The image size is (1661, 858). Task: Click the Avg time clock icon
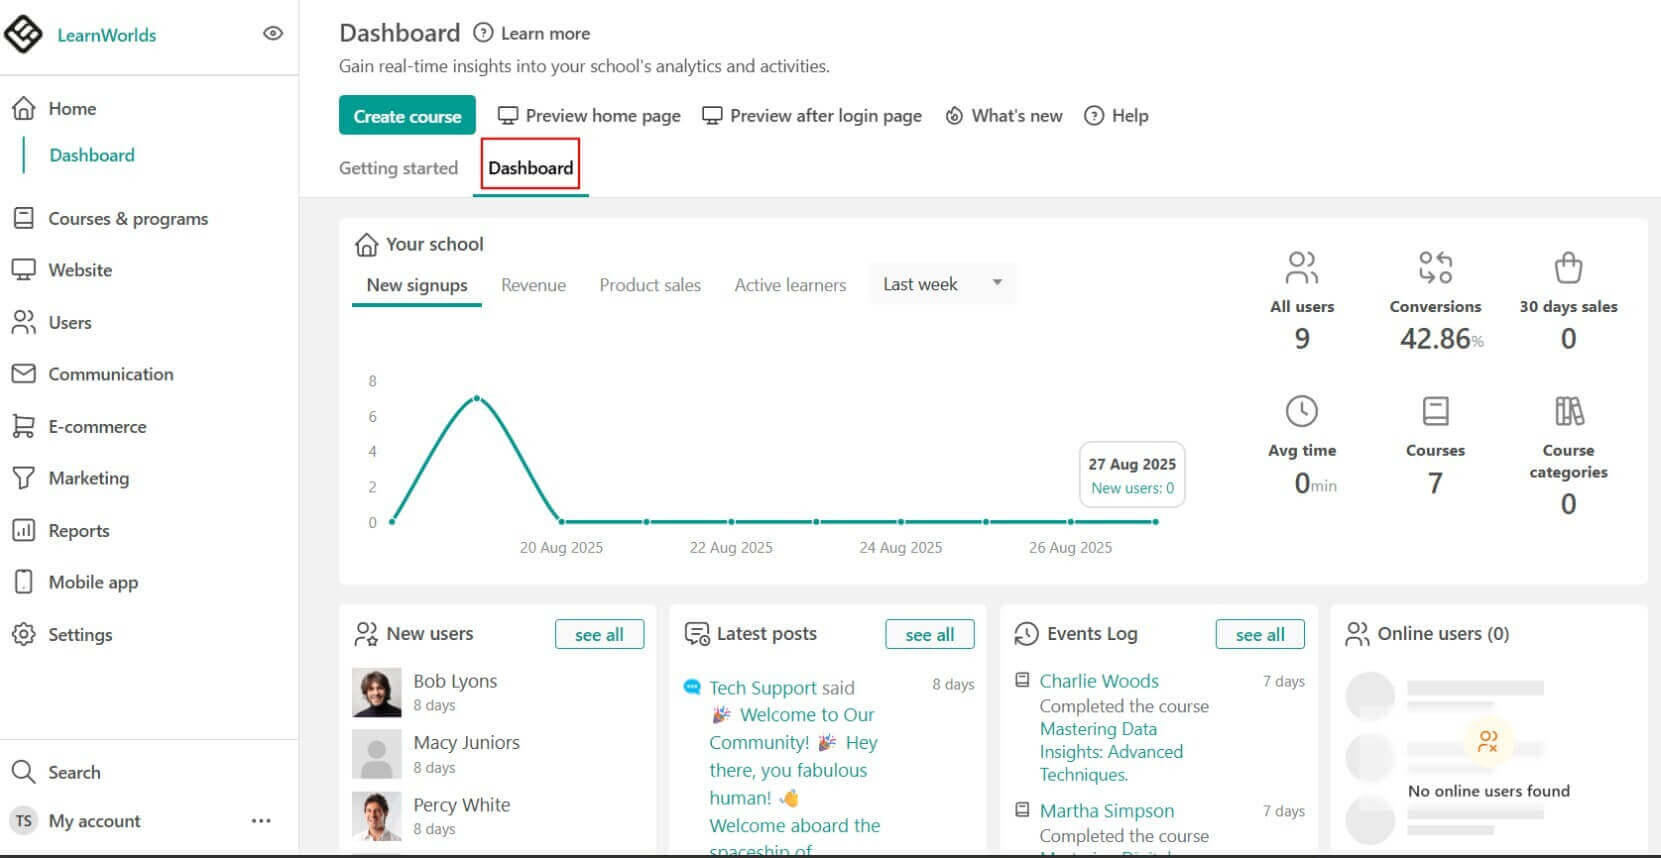pyautogui.click(x=1301, y=411)
